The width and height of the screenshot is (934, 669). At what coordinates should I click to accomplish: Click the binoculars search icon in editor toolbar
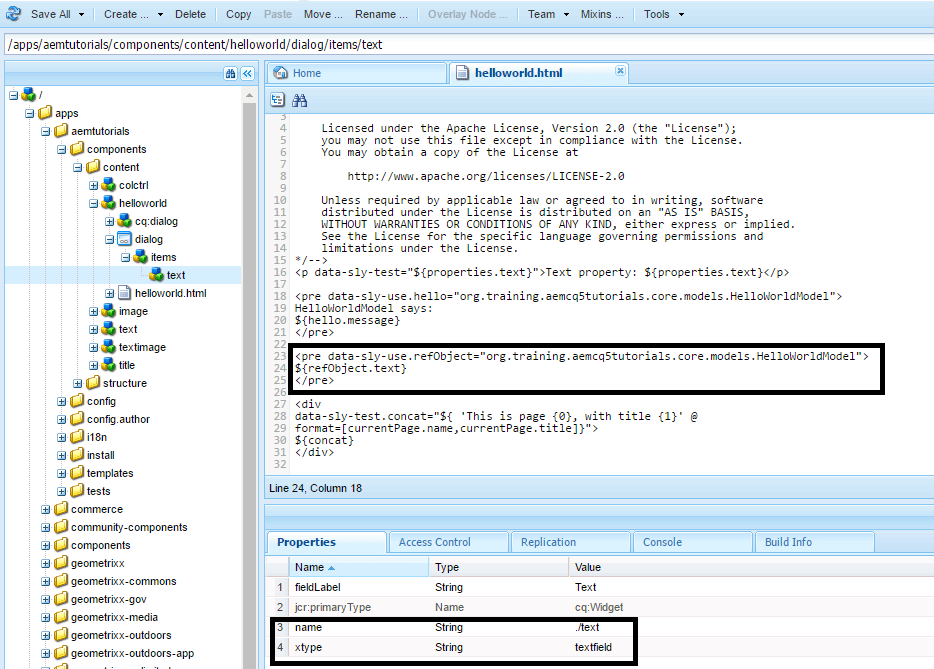click(x=300, y=100)
